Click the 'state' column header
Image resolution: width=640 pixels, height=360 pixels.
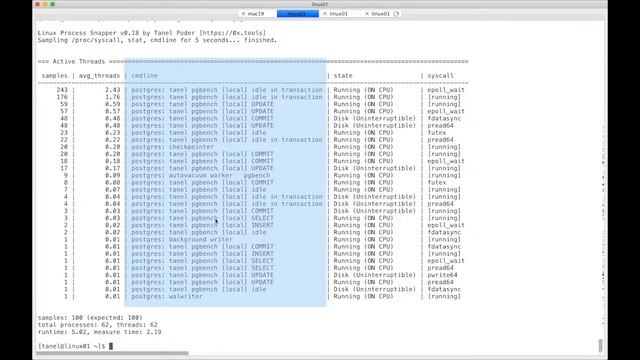pos(343,76)
